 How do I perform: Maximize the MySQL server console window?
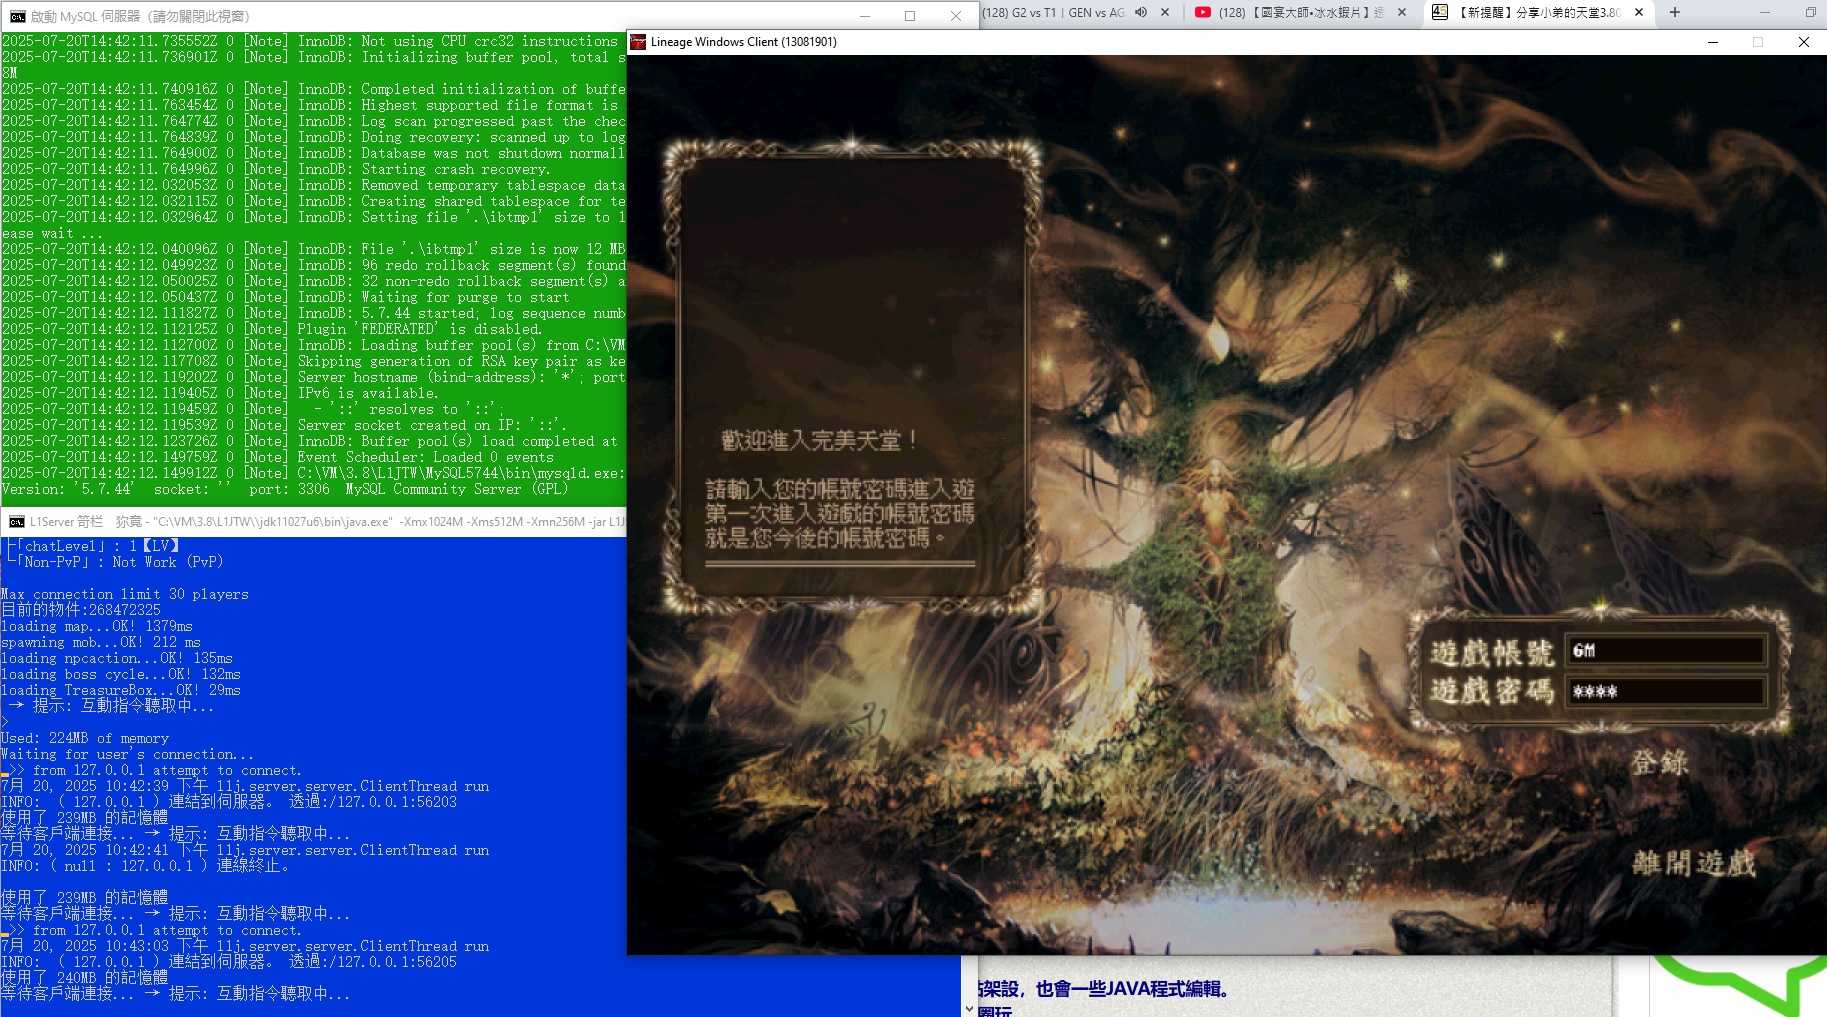pos(910,16)
